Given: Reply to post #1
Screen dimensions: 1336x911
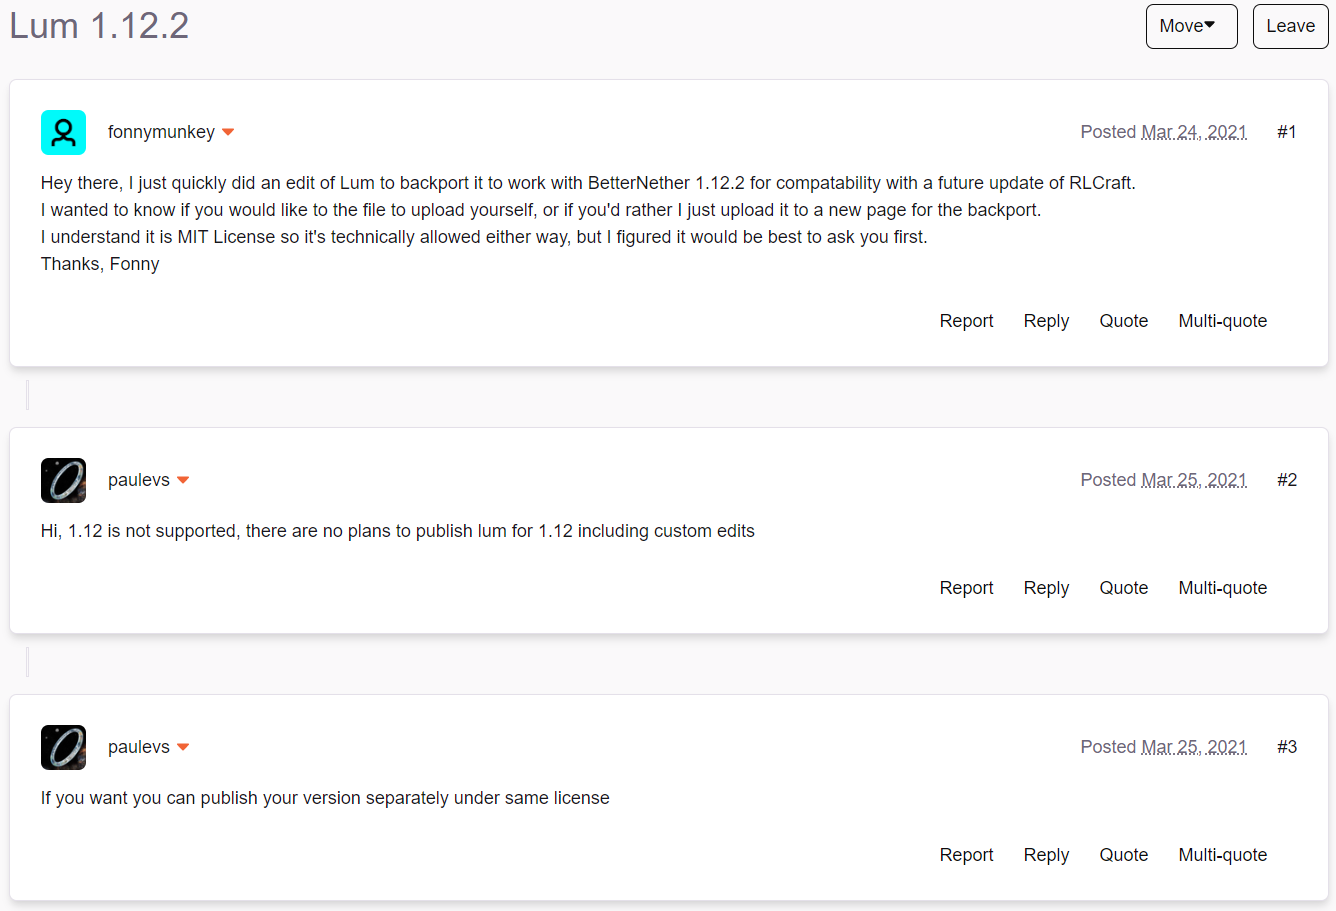Looking at the screenshot, I should [1046, 321].
